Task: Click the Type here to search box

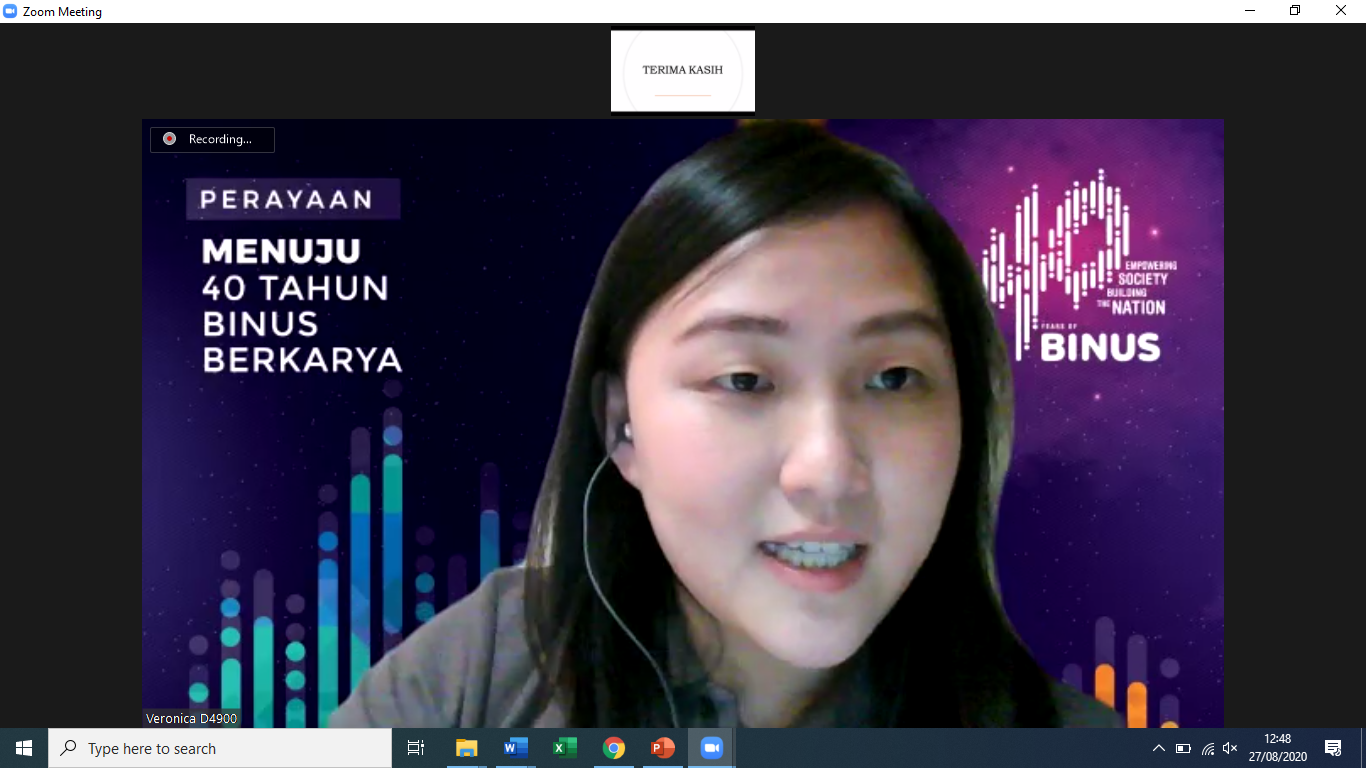Action: (x=220, y=748)
